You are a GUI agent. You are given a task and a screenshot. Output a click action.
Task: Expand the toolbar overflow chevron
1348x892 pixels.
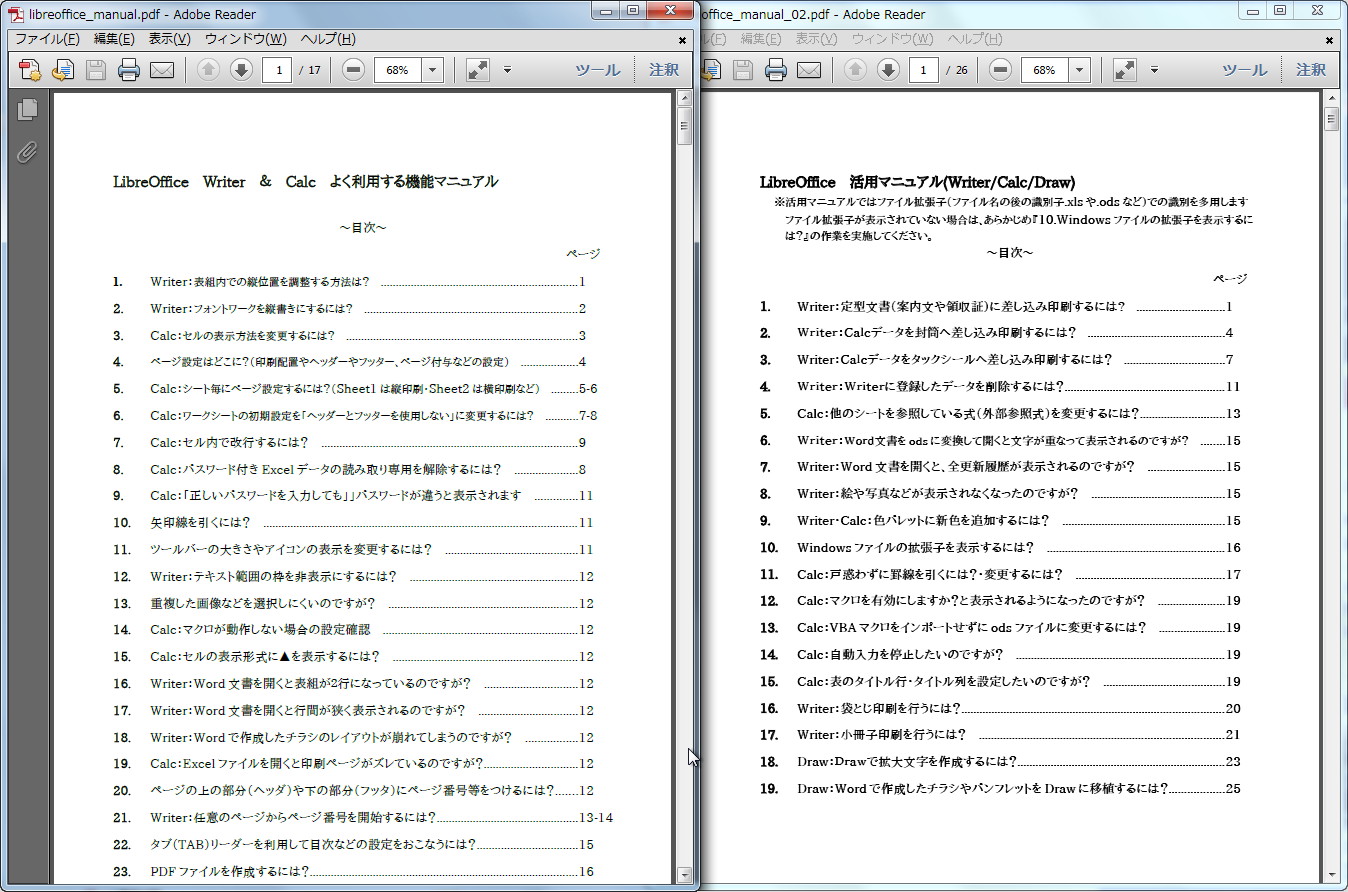pos(508,71)
